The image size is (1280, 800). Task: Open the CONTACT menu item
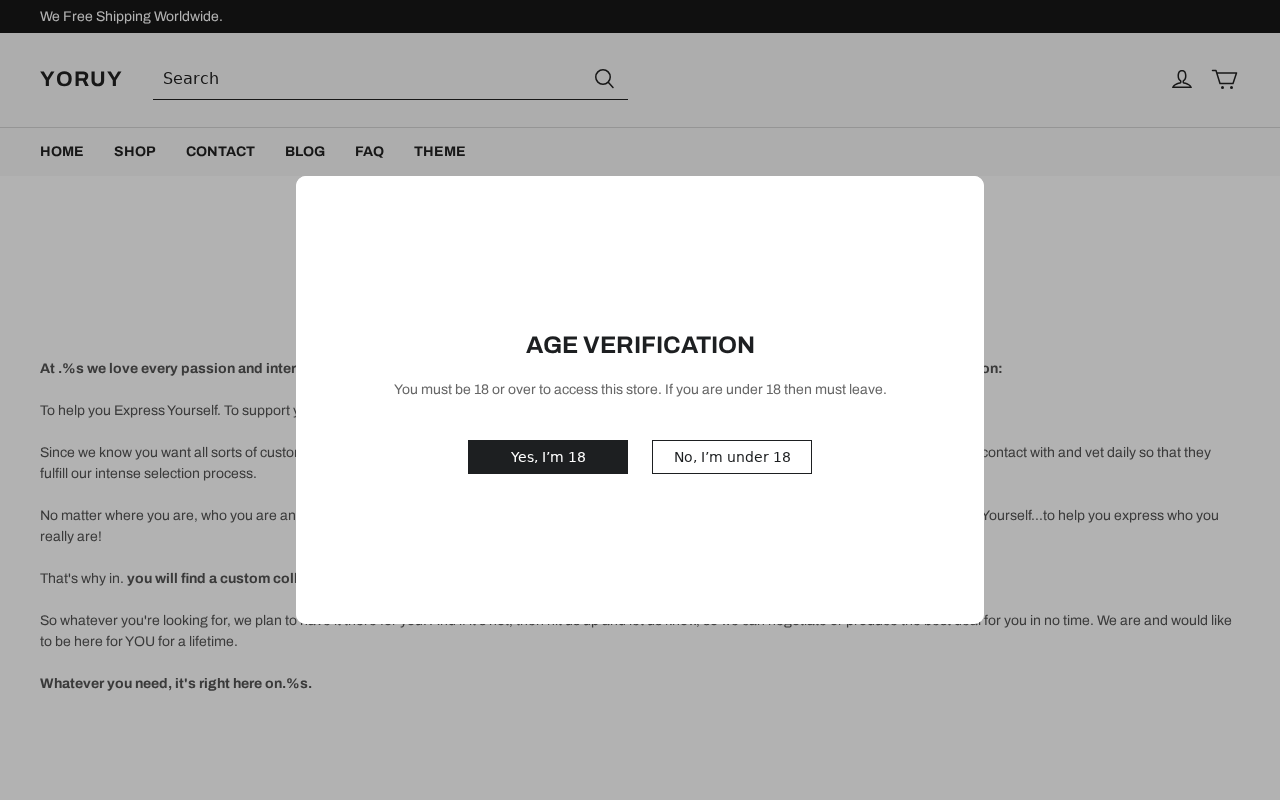(x=220, y=152)
